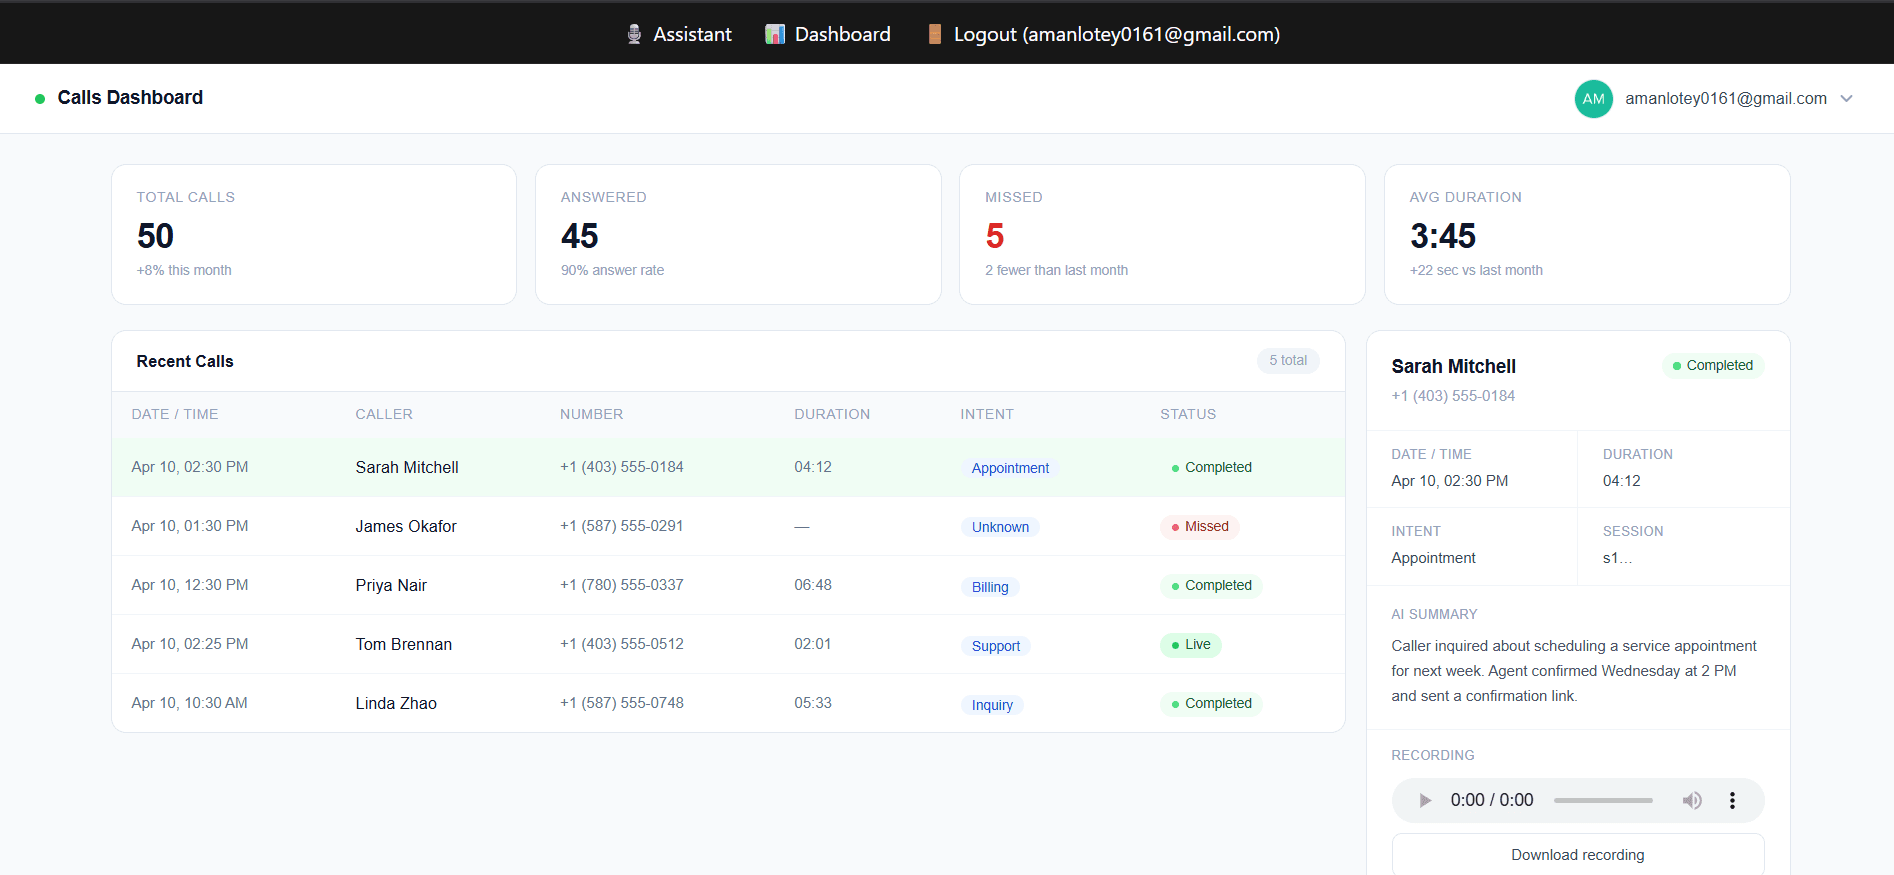
Task: Click the Answered stat card
Action: tap(738, 234)
